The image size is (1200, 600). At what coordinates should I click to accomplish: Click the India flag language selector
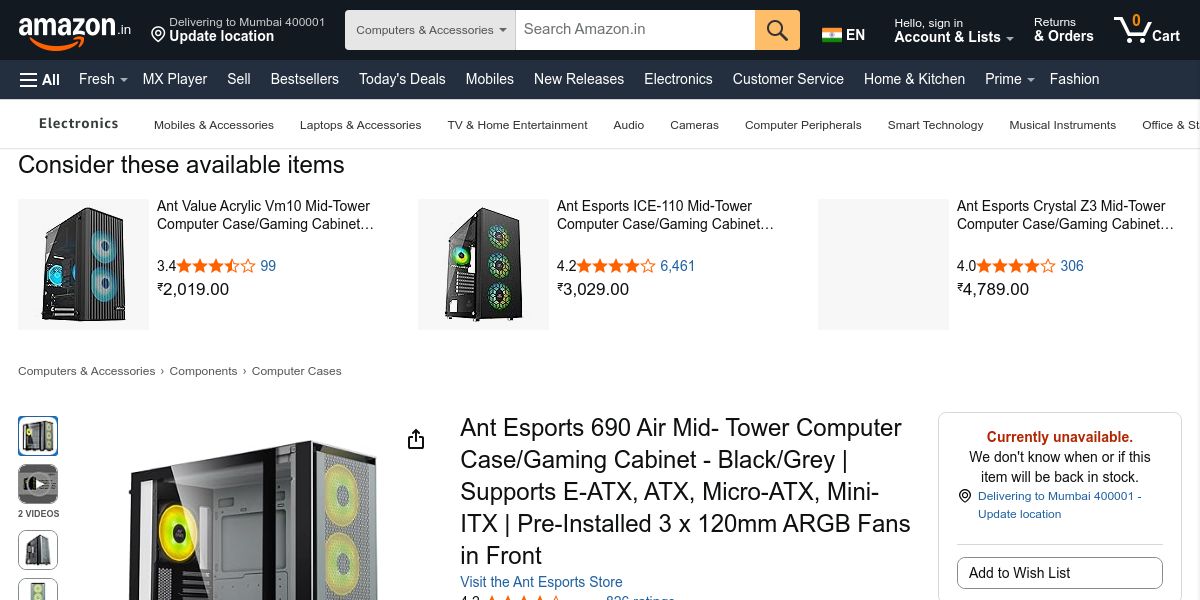click(843, 35)
